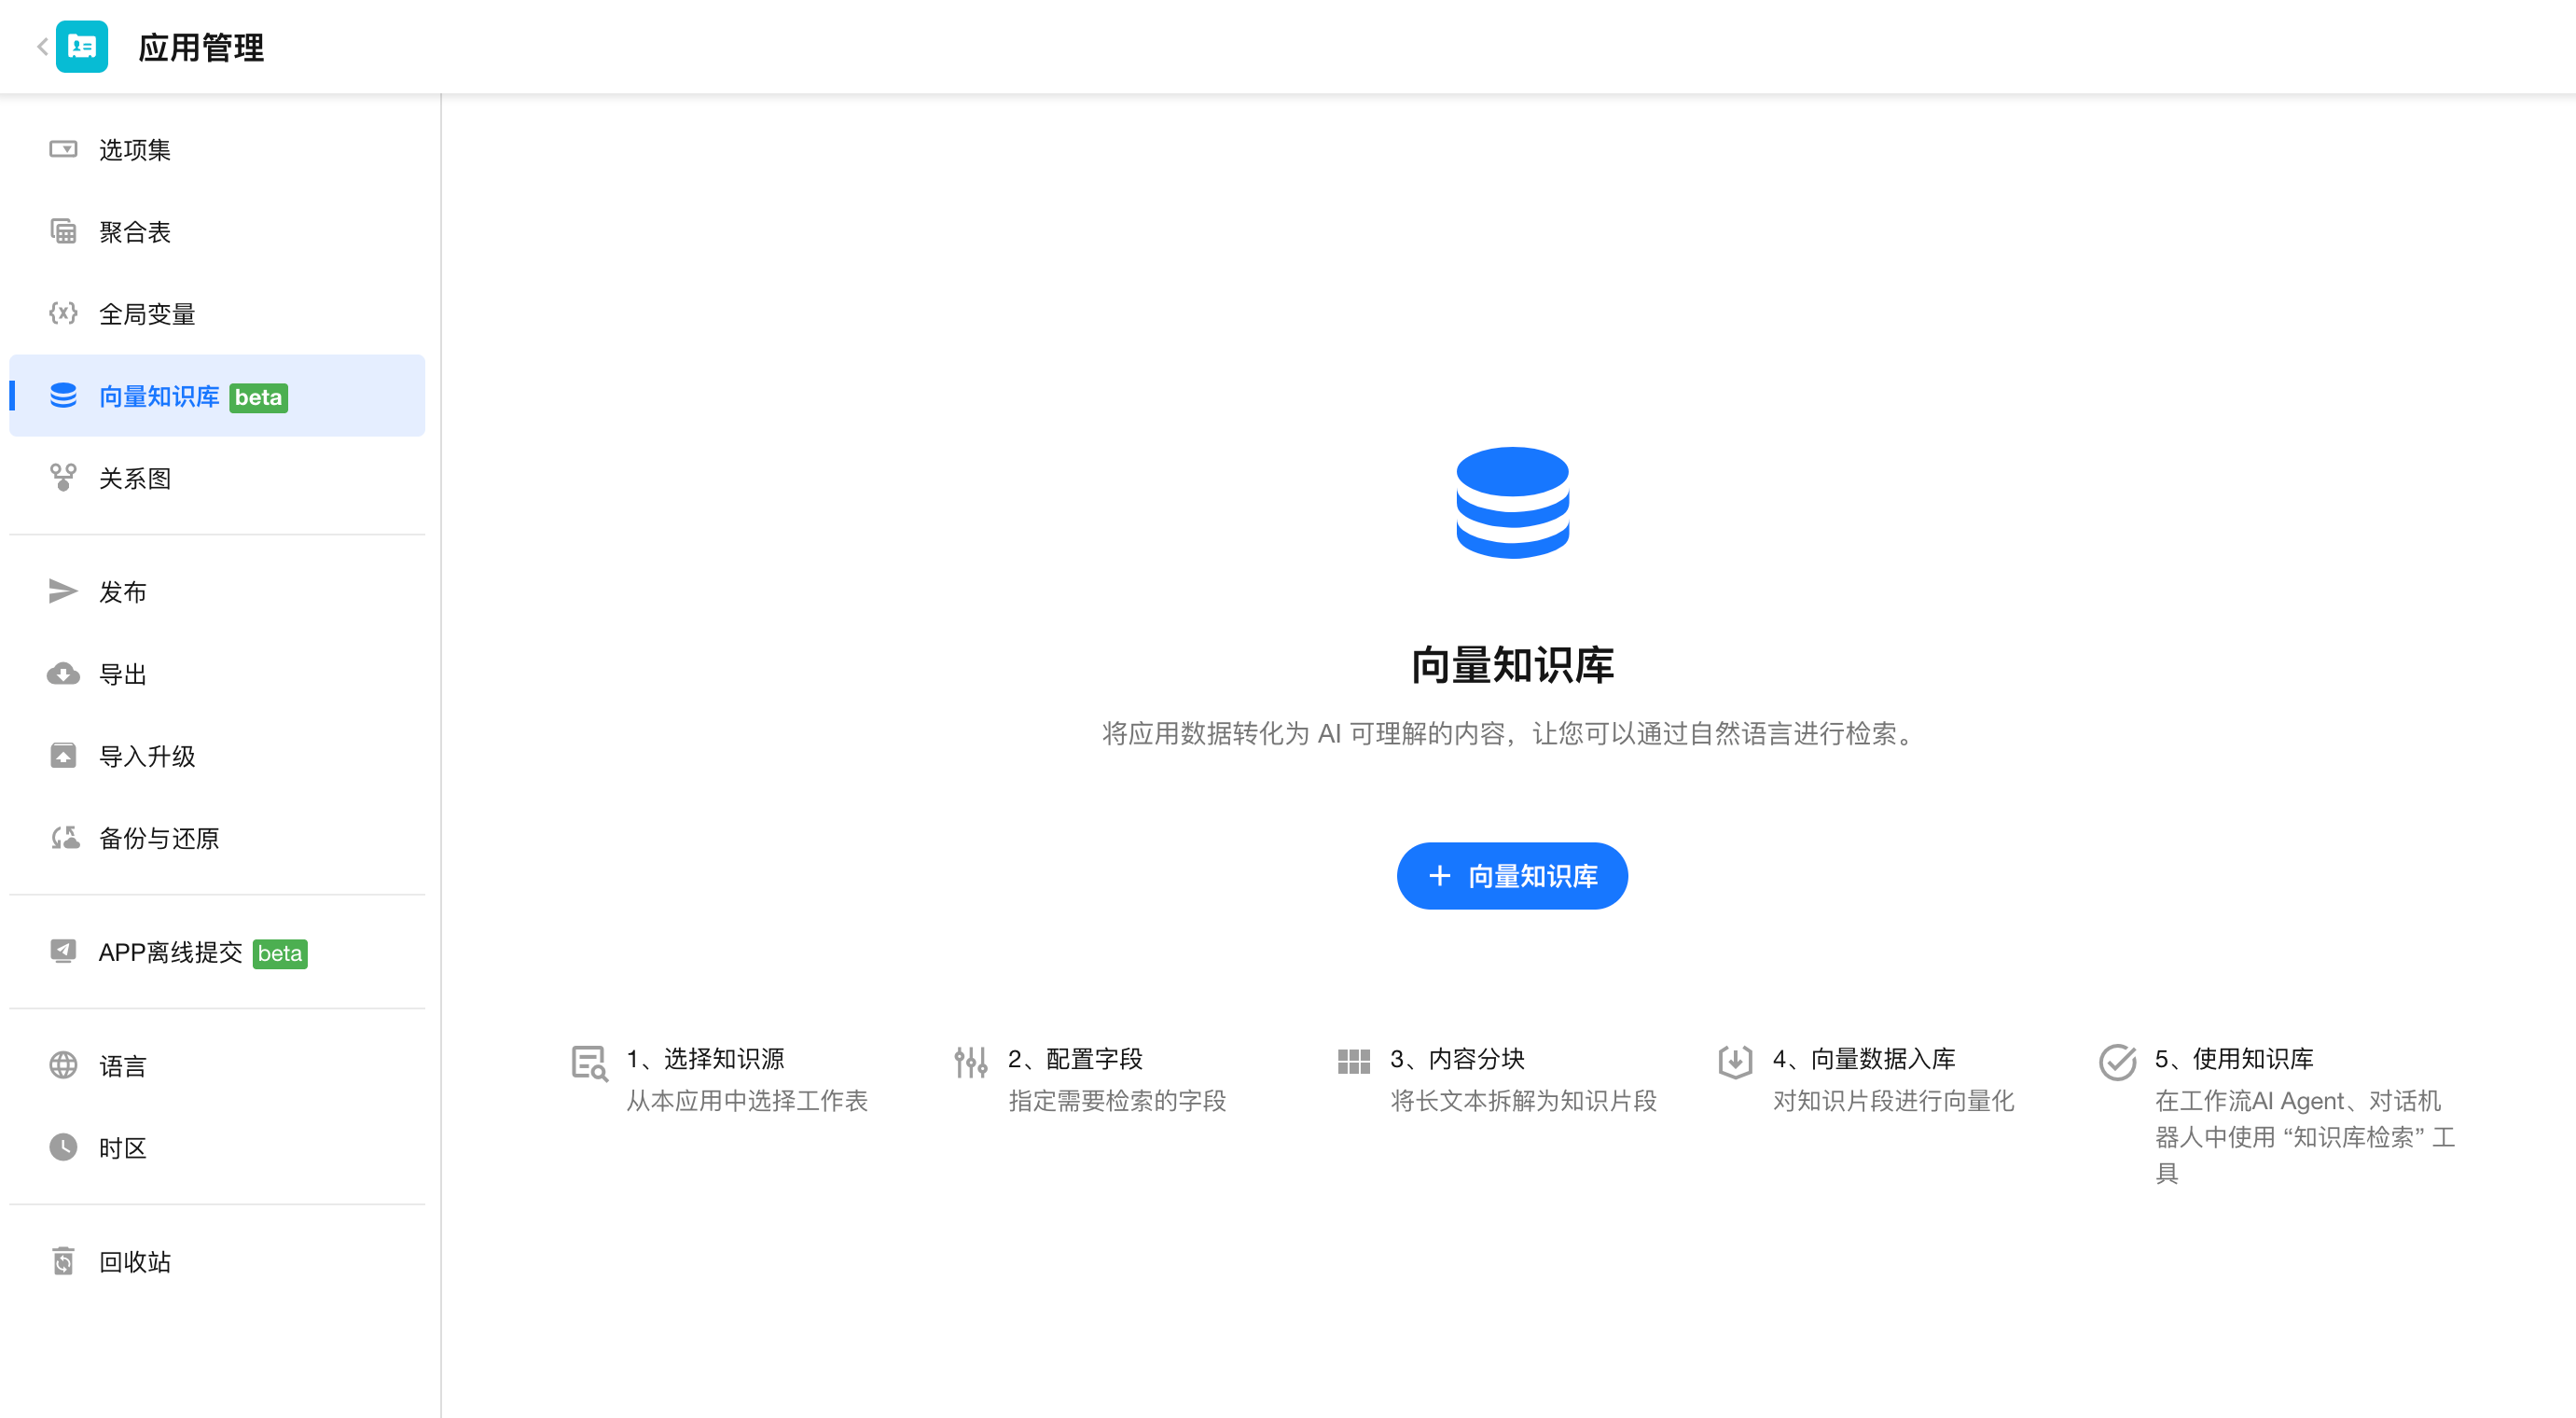Image resolution: width=2576 pixels, height=1418 pixels.
Task: Click the 选项集 dropdown-style icon
Action: coord(63,150)
